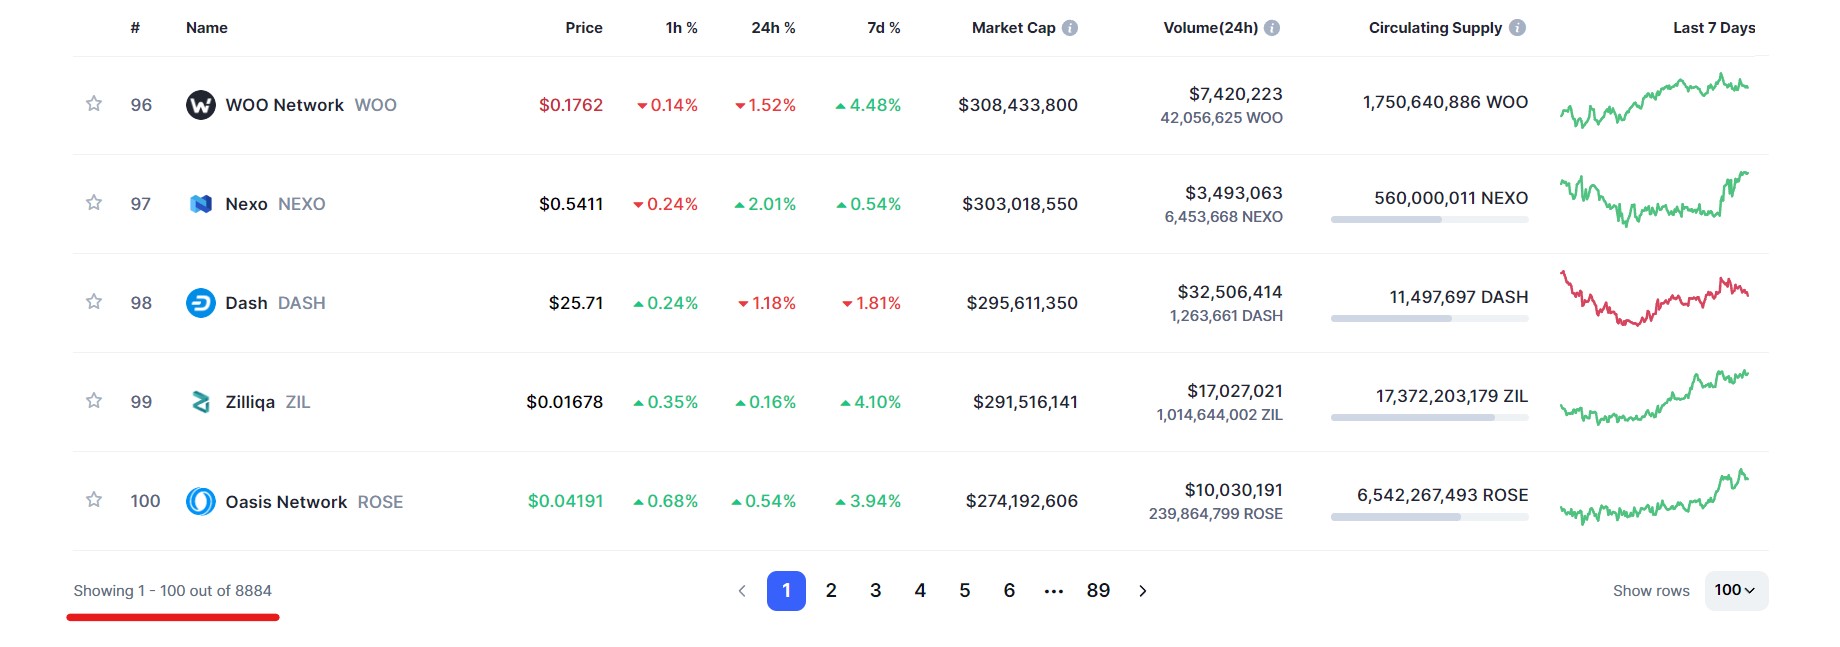
Task: Select the Nexo price $0.5411
Action: pos(571,204)
